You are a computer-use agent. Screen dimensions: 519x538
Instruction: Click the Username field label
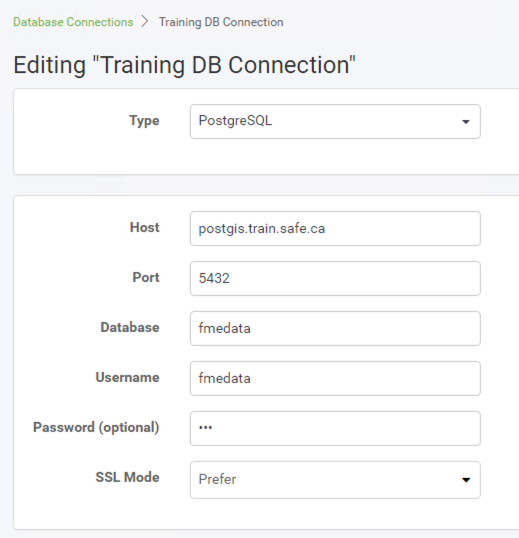(x=127, y=377)
